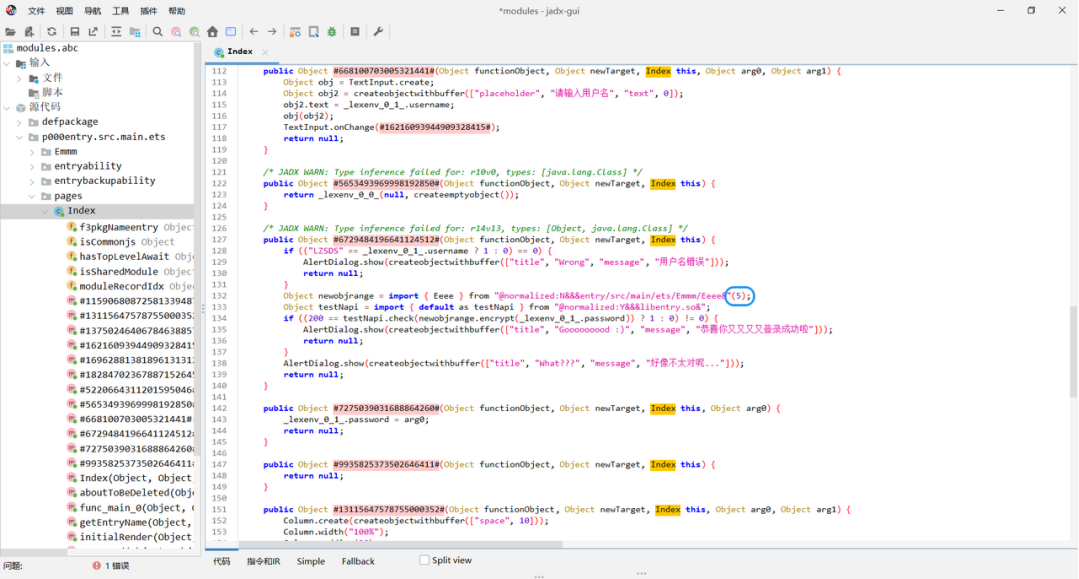The image size is (1079, 579).
Task: Open file via the folder toolbar icon
Action: (x=10, y=32)
